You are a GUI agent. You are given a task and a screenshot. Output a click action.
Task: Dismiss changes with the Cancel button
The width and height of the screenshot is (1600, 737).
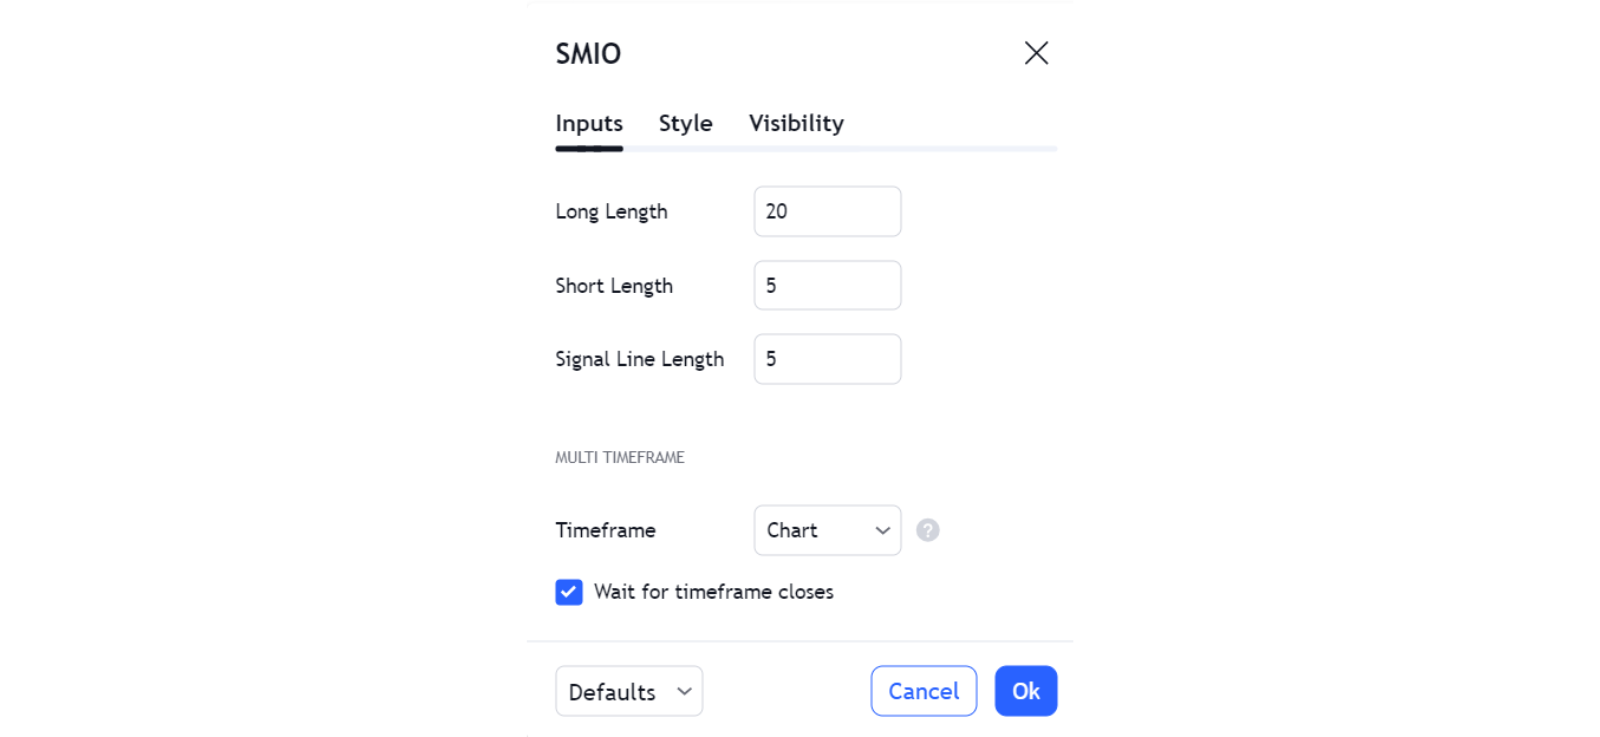[x=923, y=691]
